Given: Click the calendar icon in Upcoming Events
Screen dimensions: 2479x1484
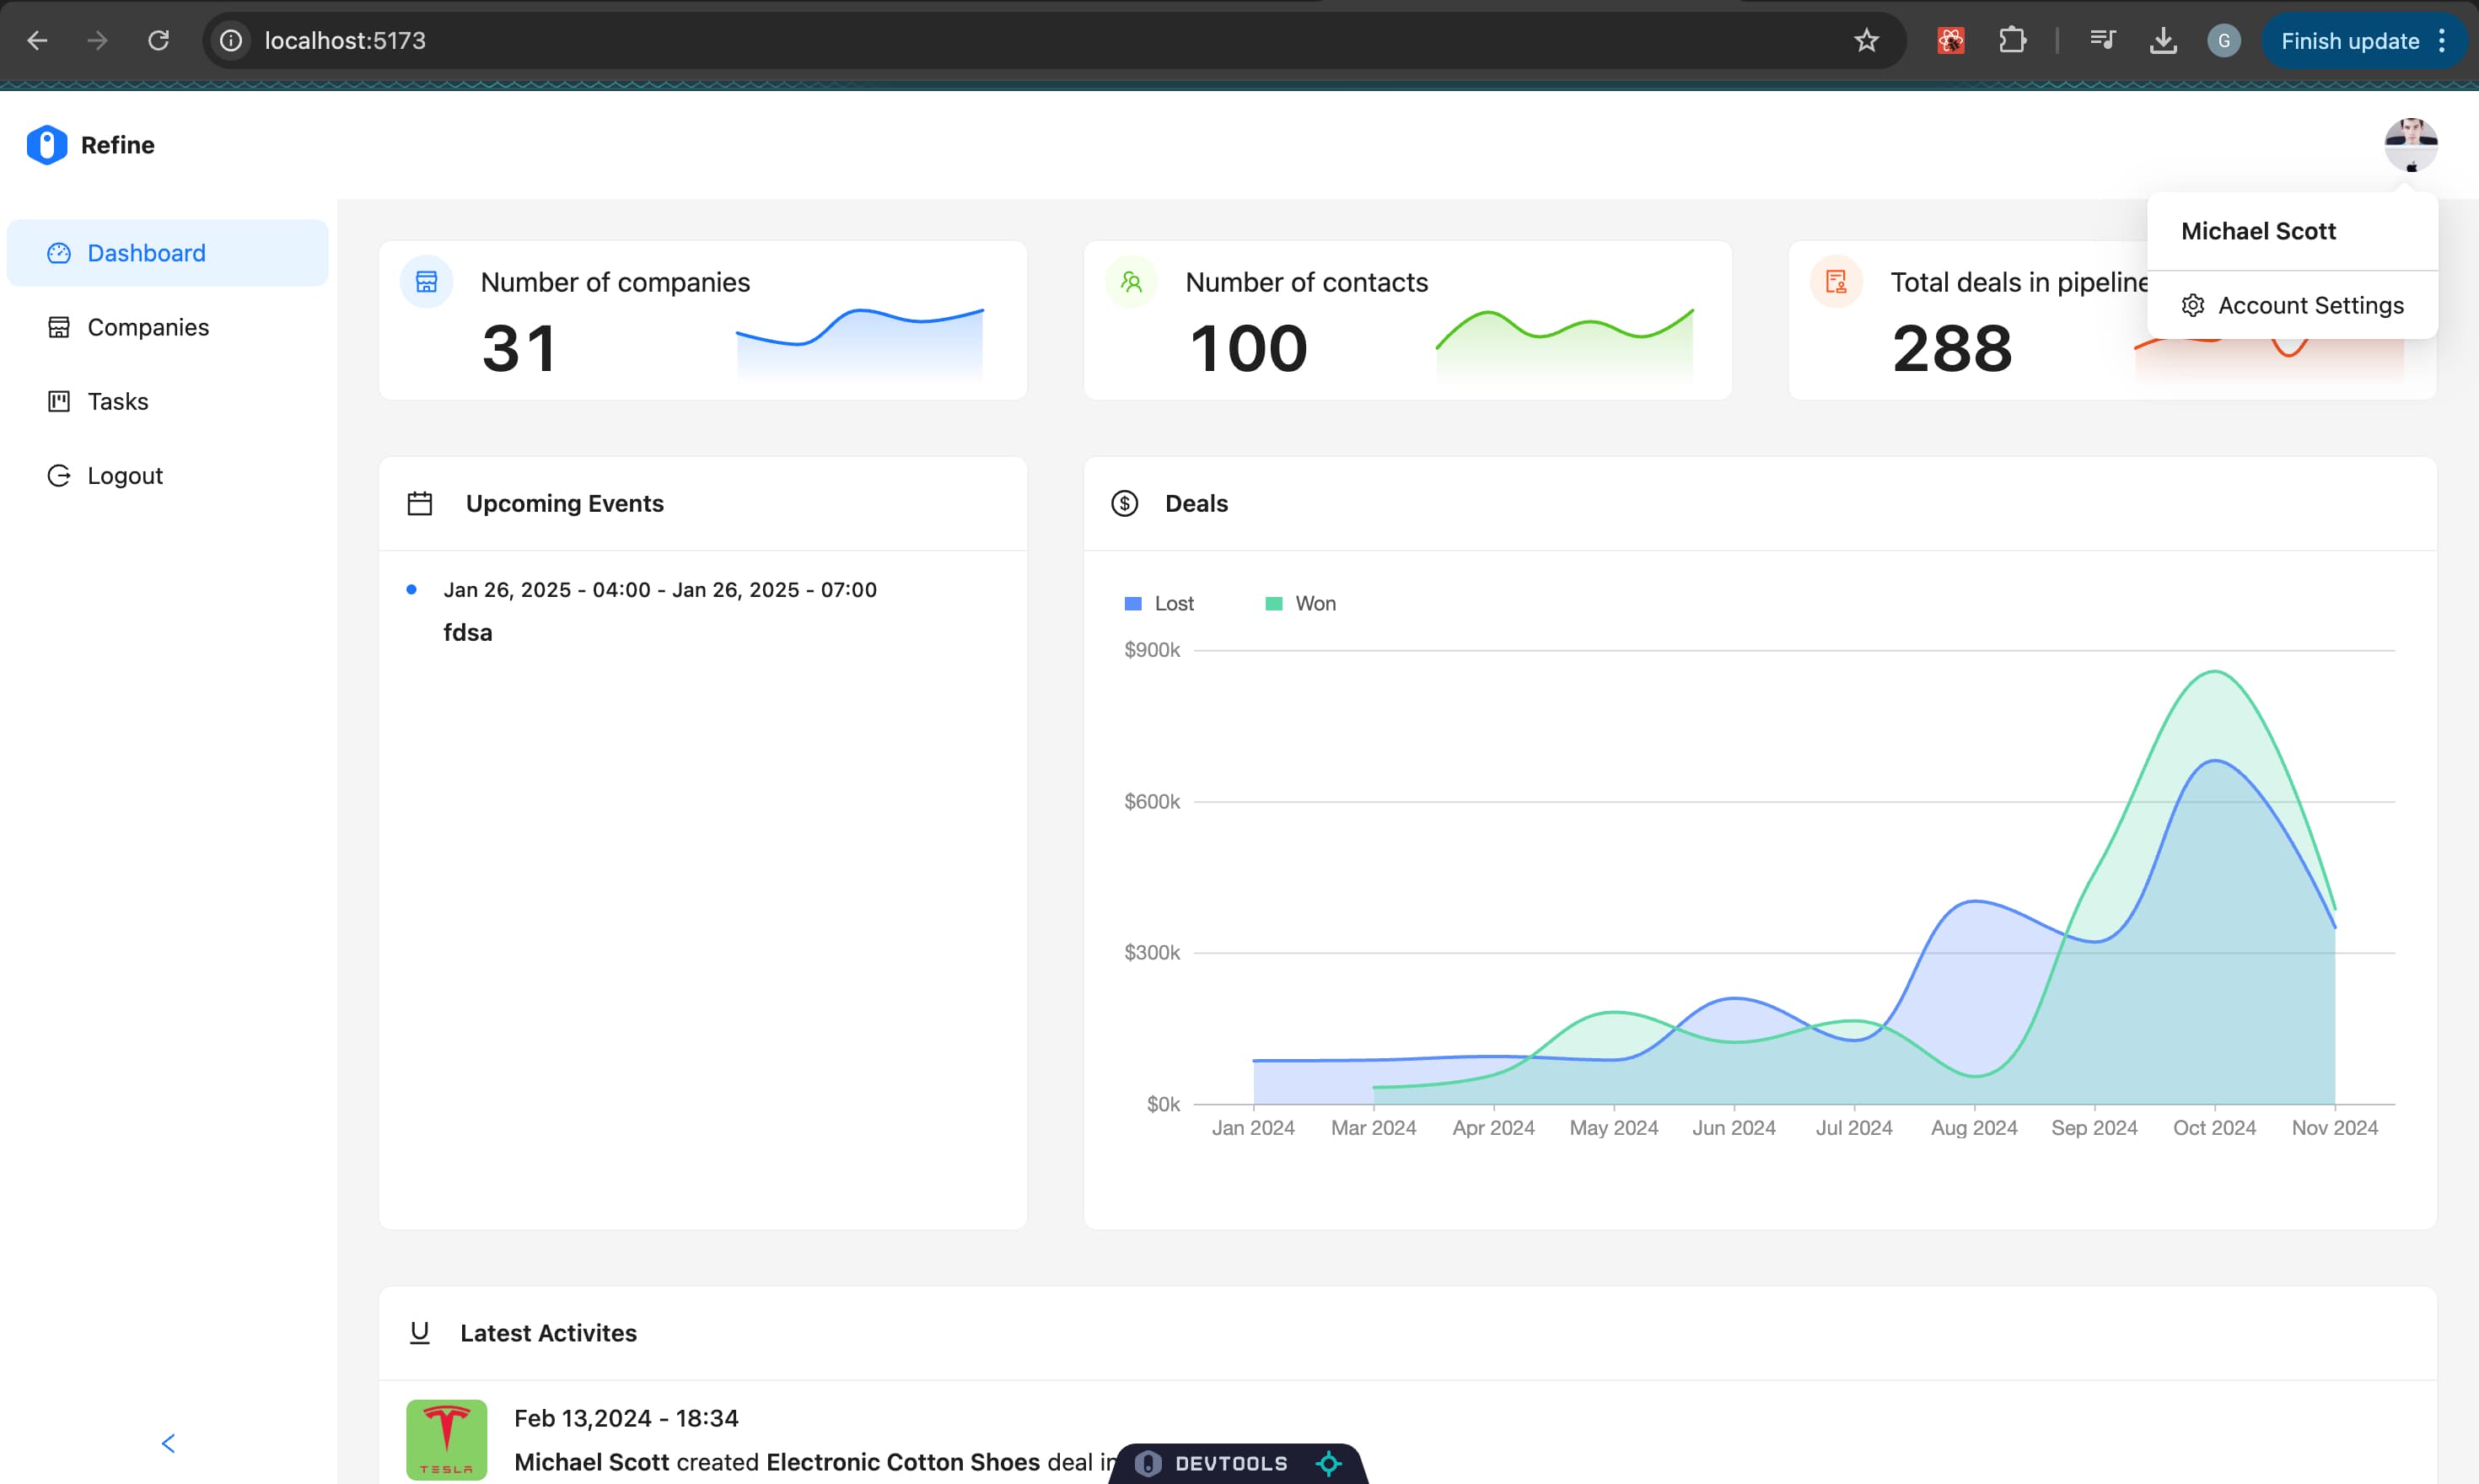Looking at the screenshot, I should click(x=420, y=503).
